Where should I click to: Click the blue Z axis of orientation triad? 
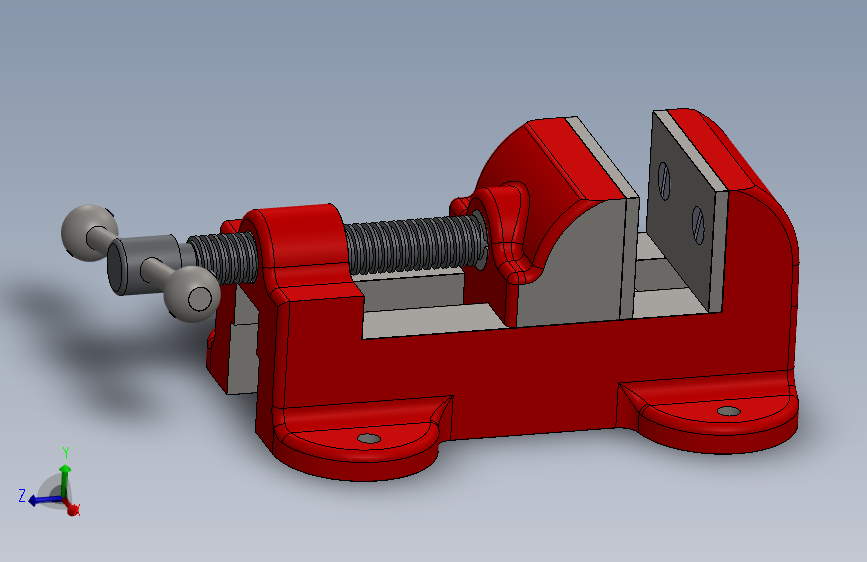tap(44, 501)
